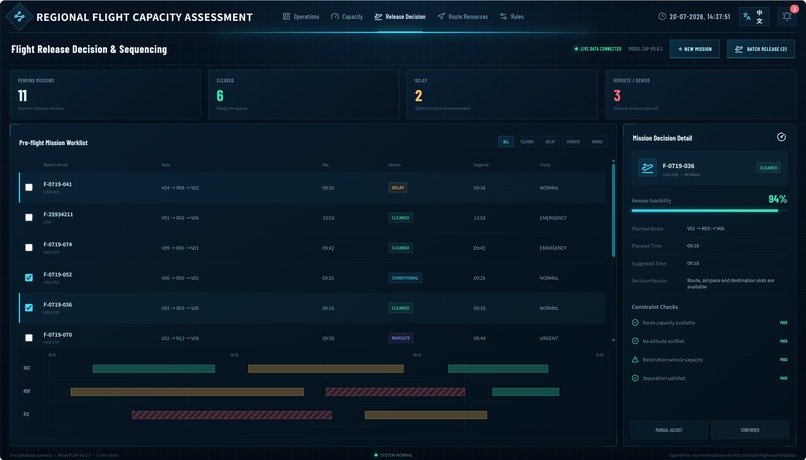Open notifications bell
Screen dimensions: 806x460
point(786,16)
